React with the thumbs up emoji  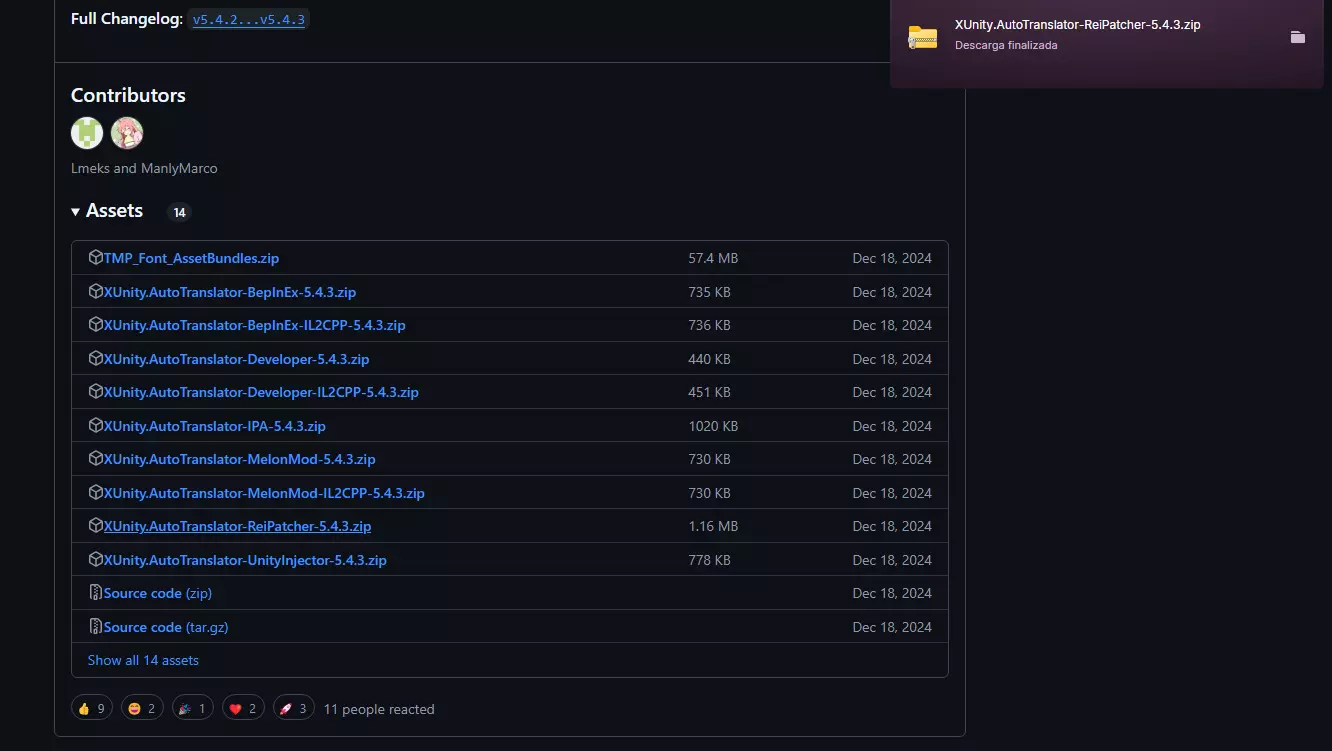pos(91,708)
